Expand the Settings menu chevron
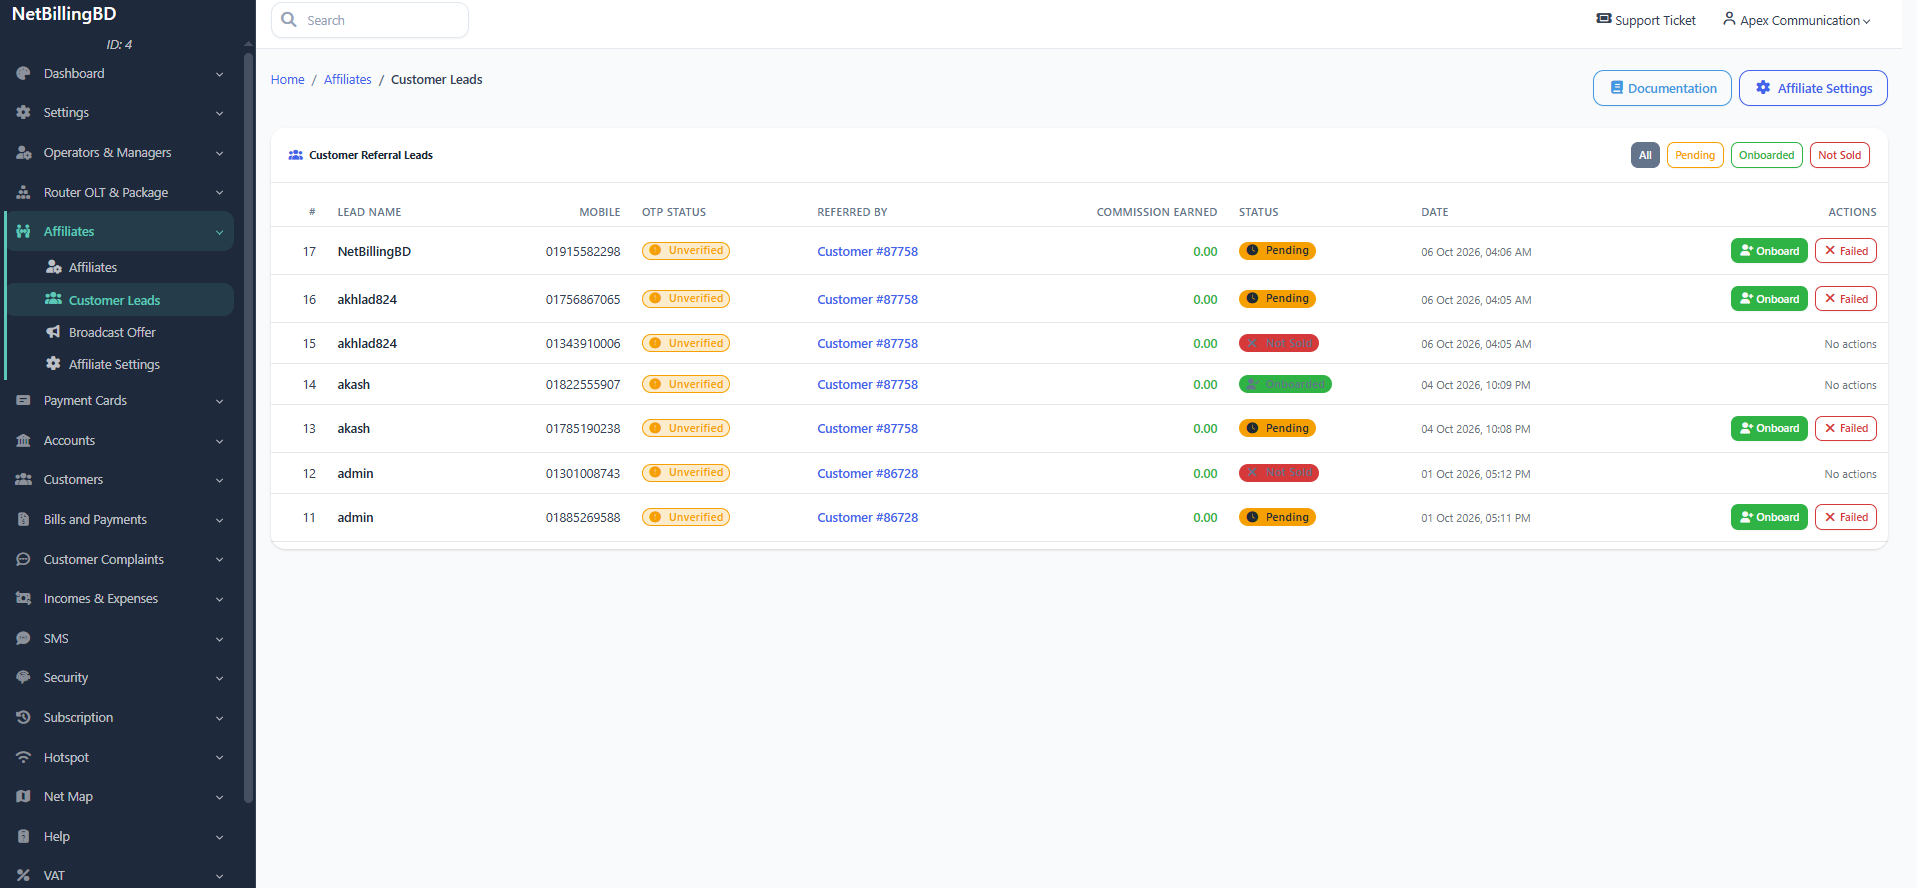 point(219,113)
